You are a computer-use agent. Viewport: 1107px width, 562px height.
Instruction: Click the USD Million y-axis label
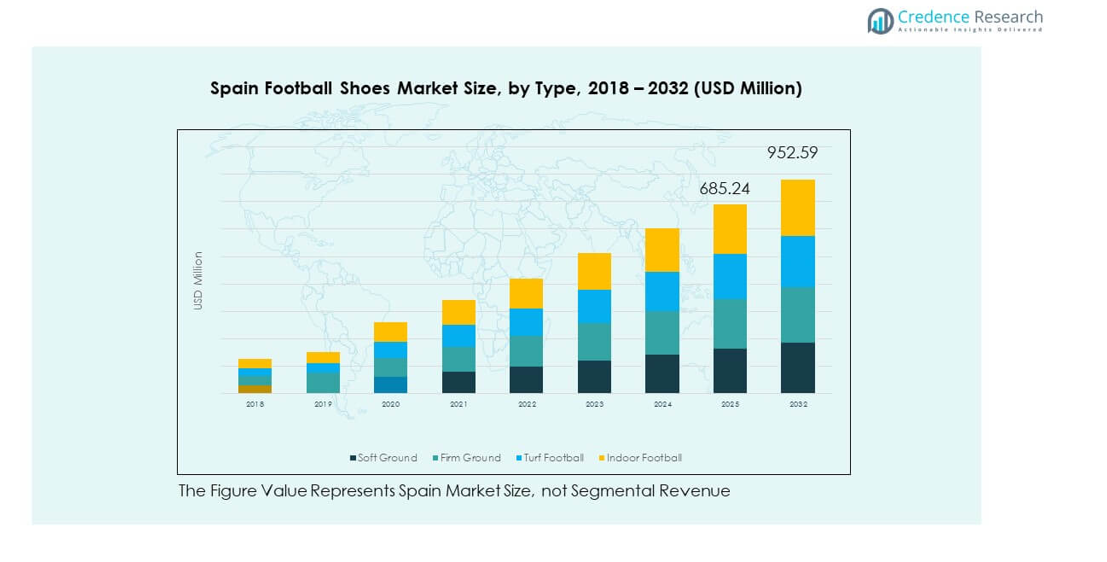tap(198, 280)
